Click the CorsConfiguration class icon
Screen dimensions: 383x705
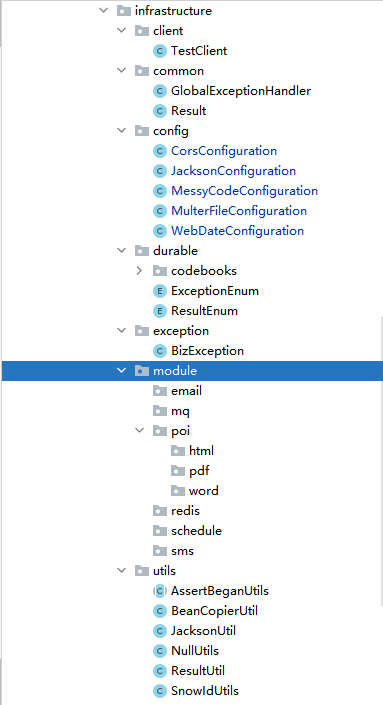160,151
